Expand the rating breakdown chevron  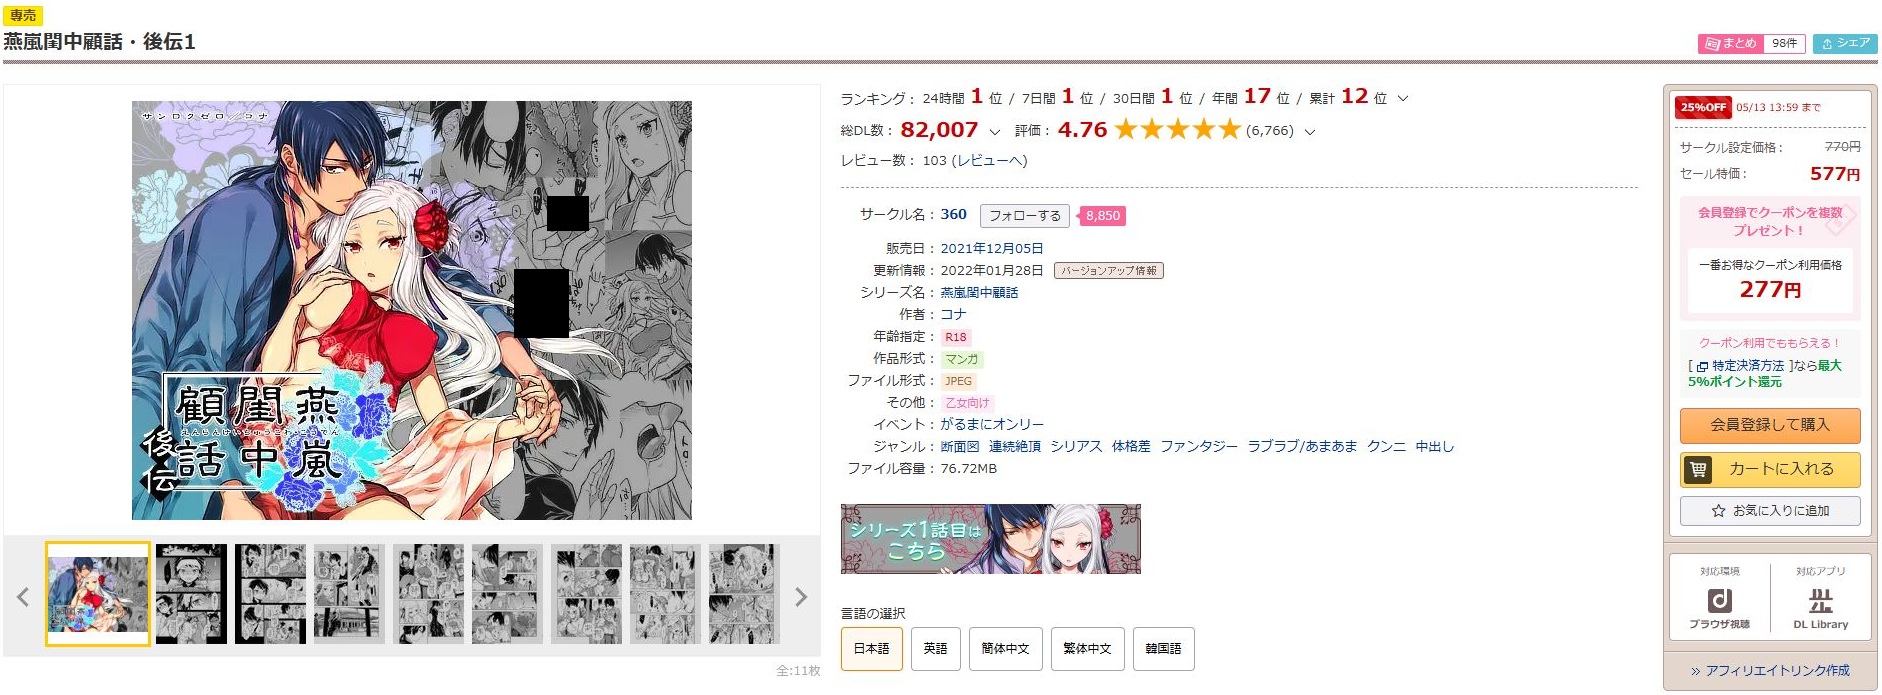point(1310,131)
